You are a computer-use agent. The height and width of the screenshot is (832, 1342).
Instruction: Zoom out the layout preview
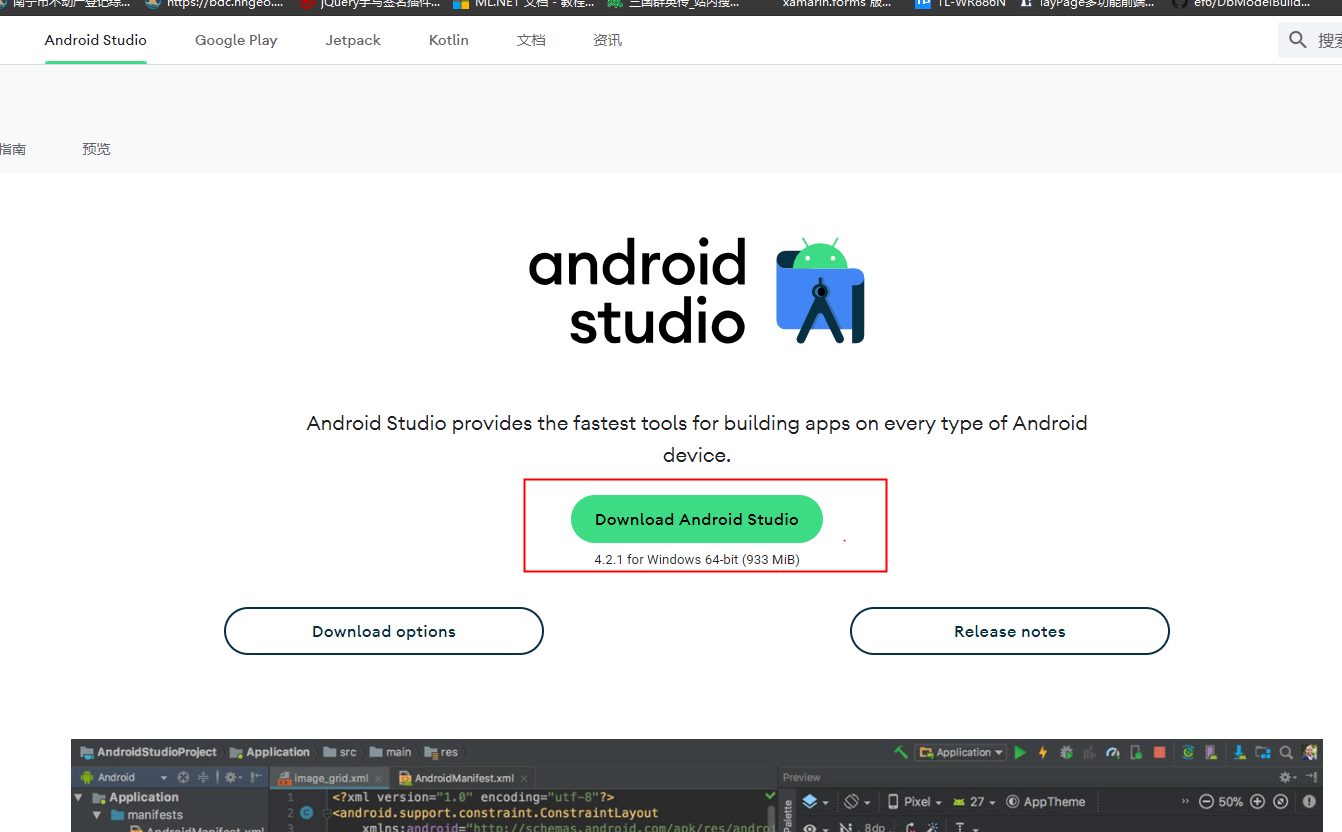click(1205, 802)
